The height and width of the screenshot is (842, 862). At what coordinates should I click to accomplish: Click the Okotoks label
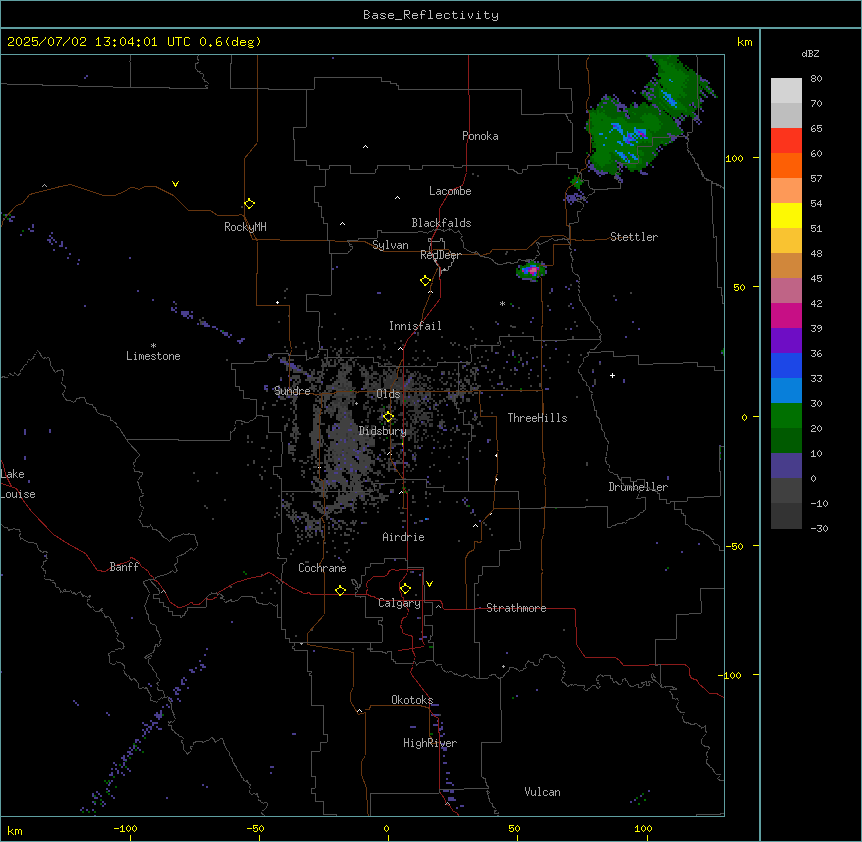412,700
